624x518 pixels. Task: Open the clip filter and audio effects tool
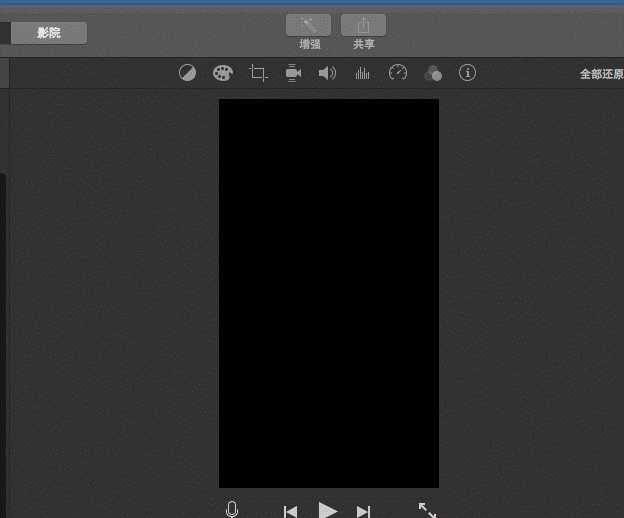click(x=433, y=73)
